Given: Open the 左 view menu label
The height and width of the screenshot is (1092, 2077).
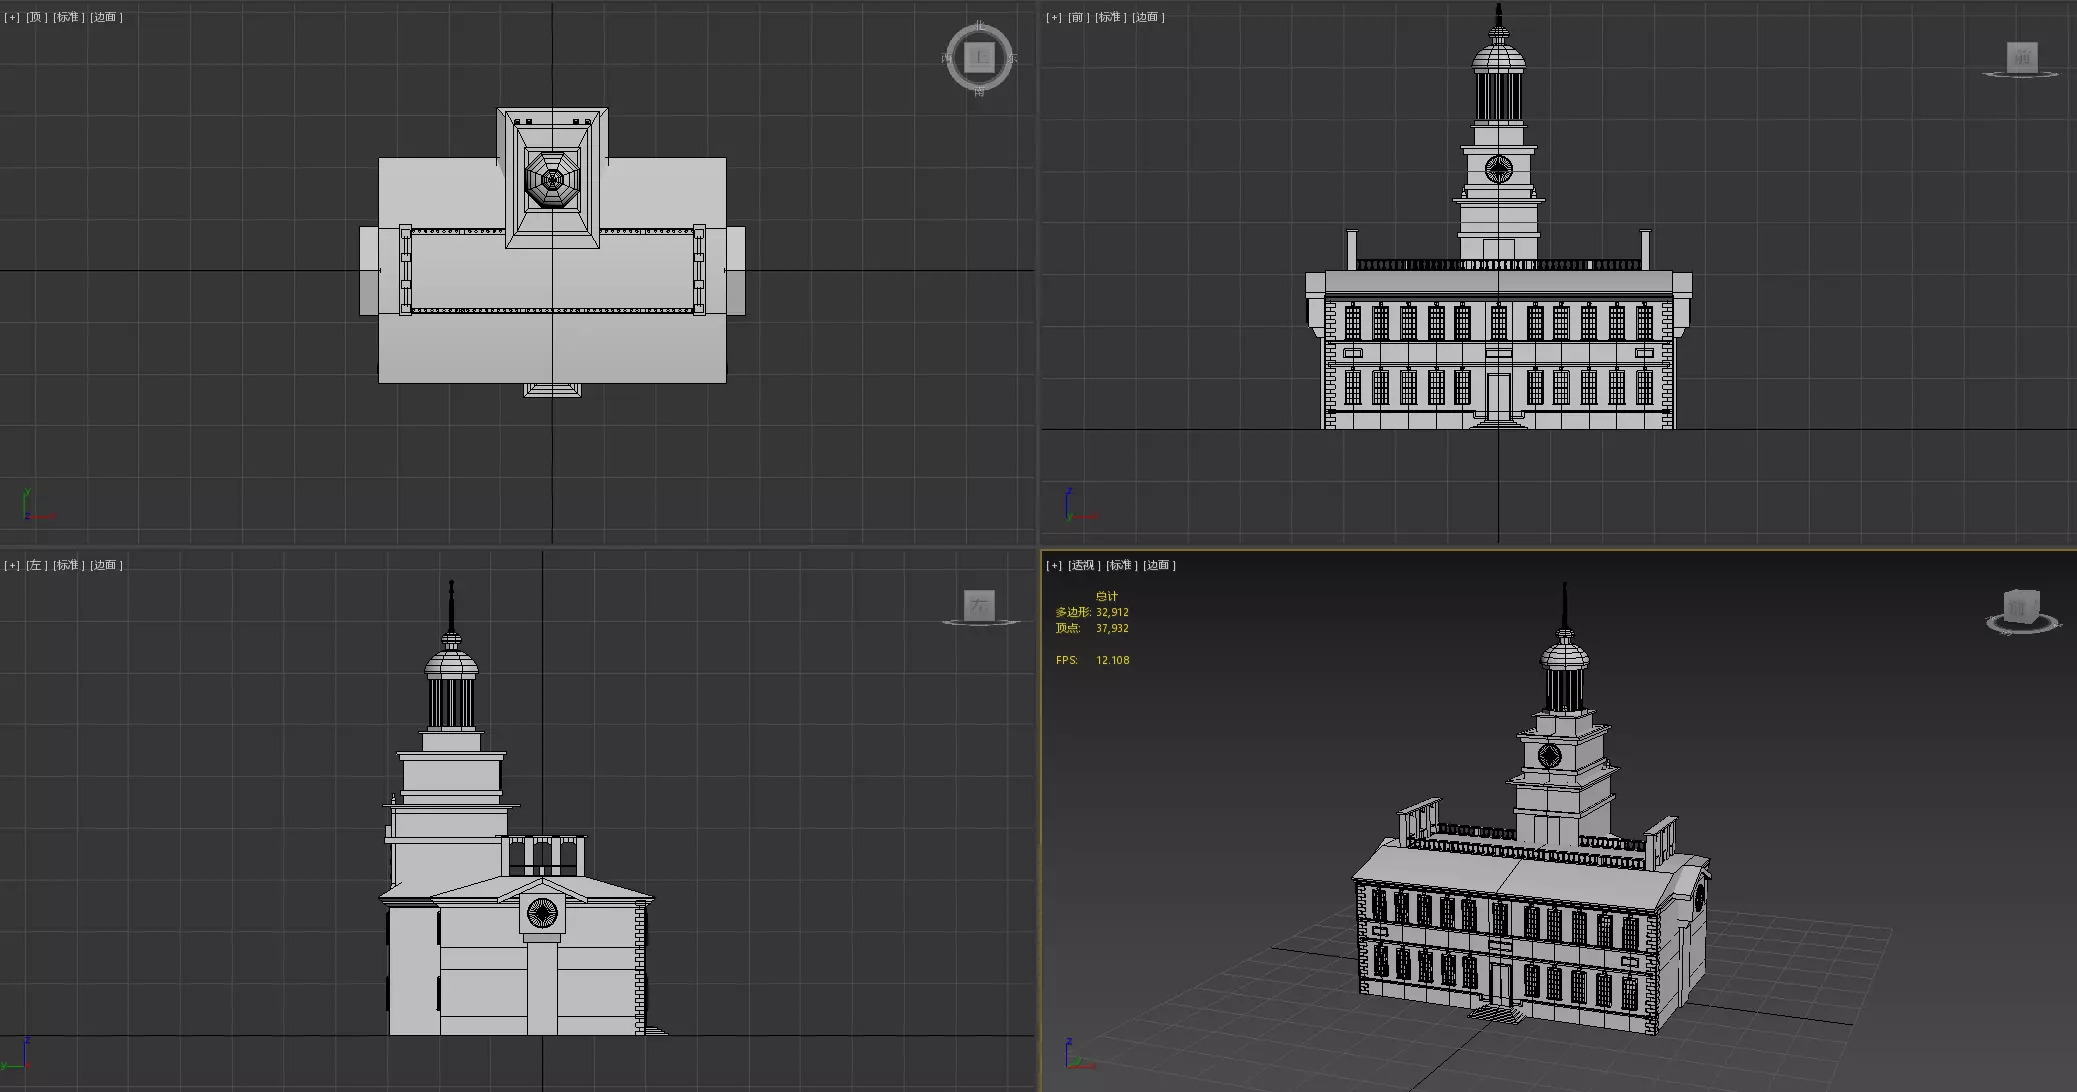Looking at the screenshot, I should pyautogui.click(x=36, y=565).
